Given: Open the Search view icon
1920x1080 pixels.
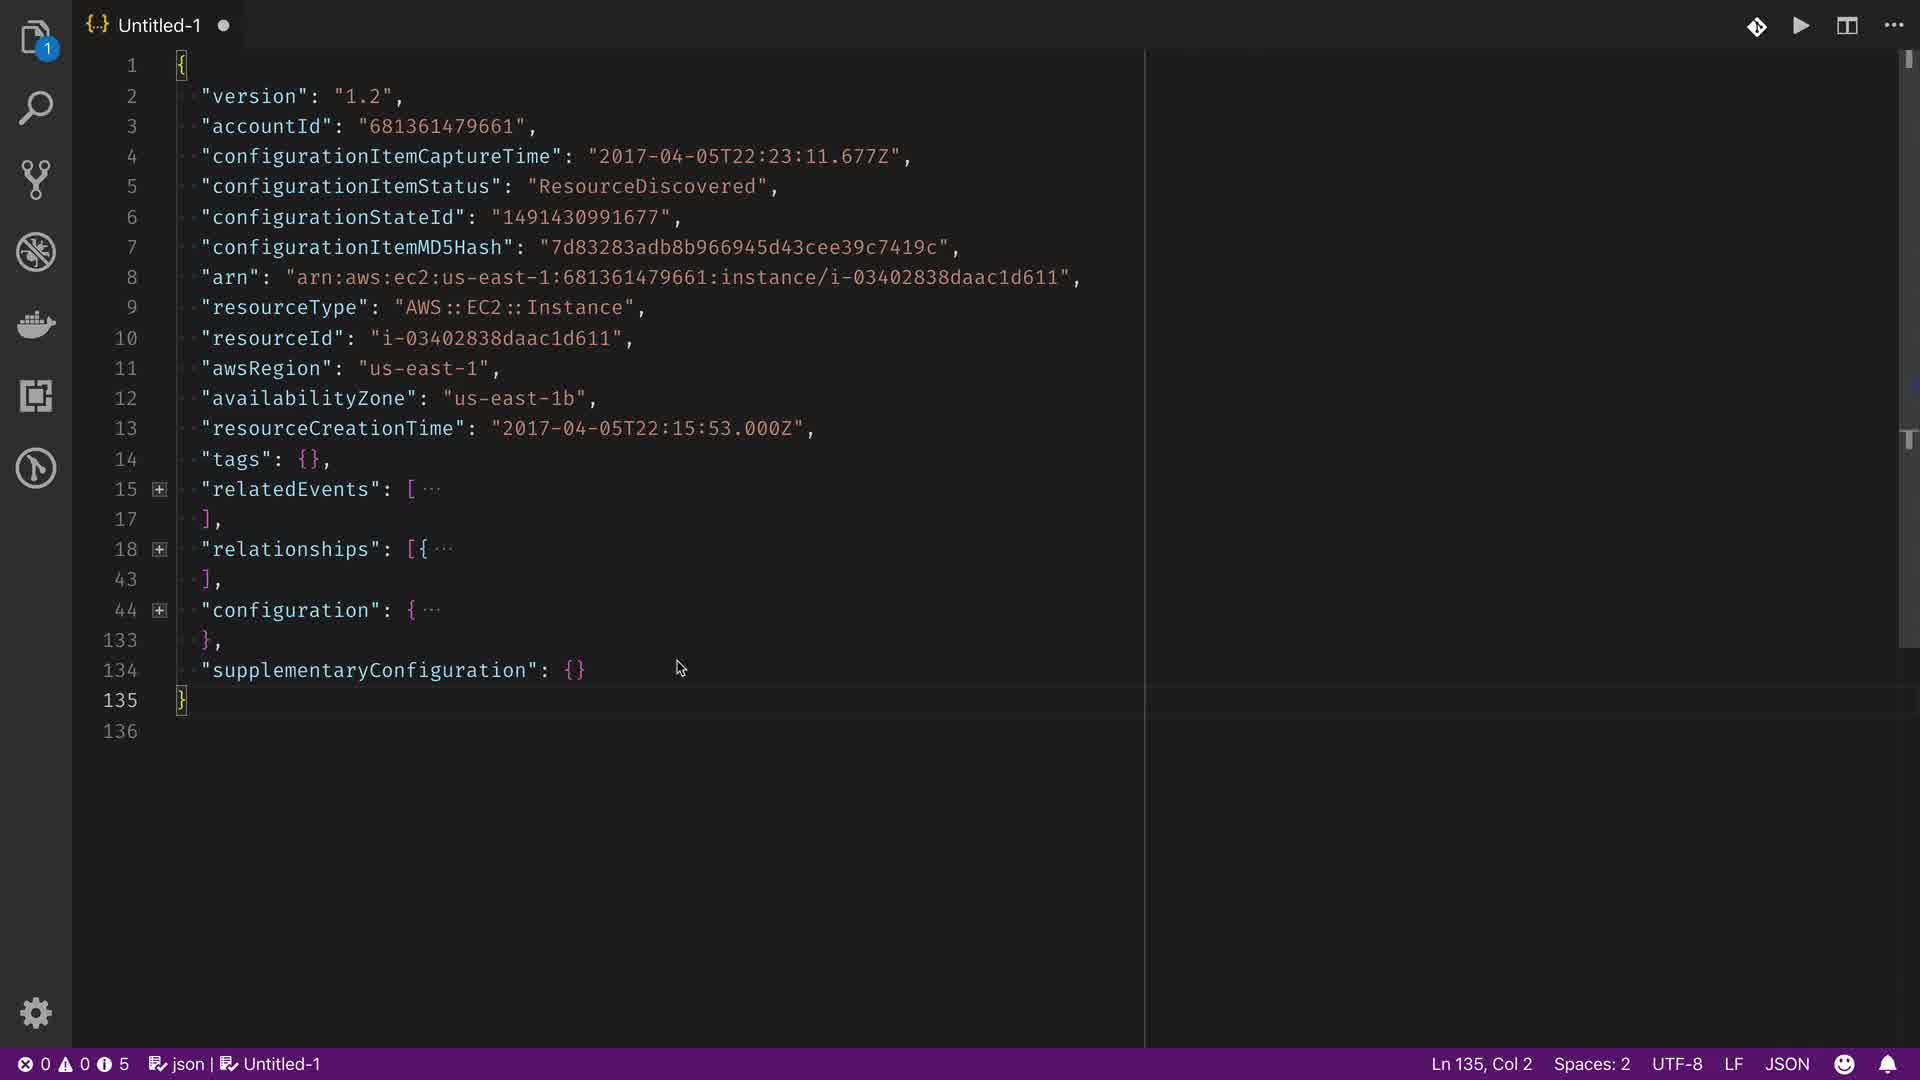Looking at the screenshot, I should 36,108.
